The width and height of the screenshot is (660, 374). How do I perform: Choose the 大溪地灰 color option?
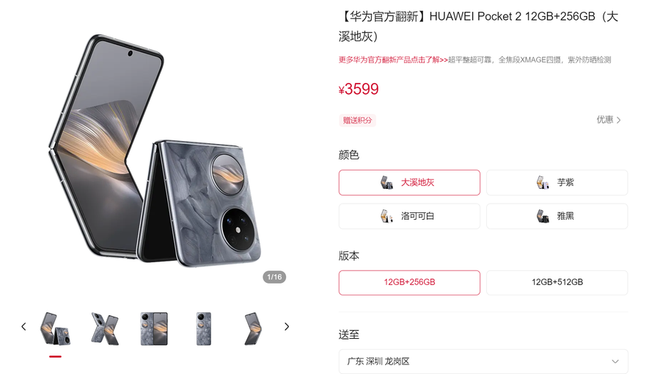pos(409,183)
